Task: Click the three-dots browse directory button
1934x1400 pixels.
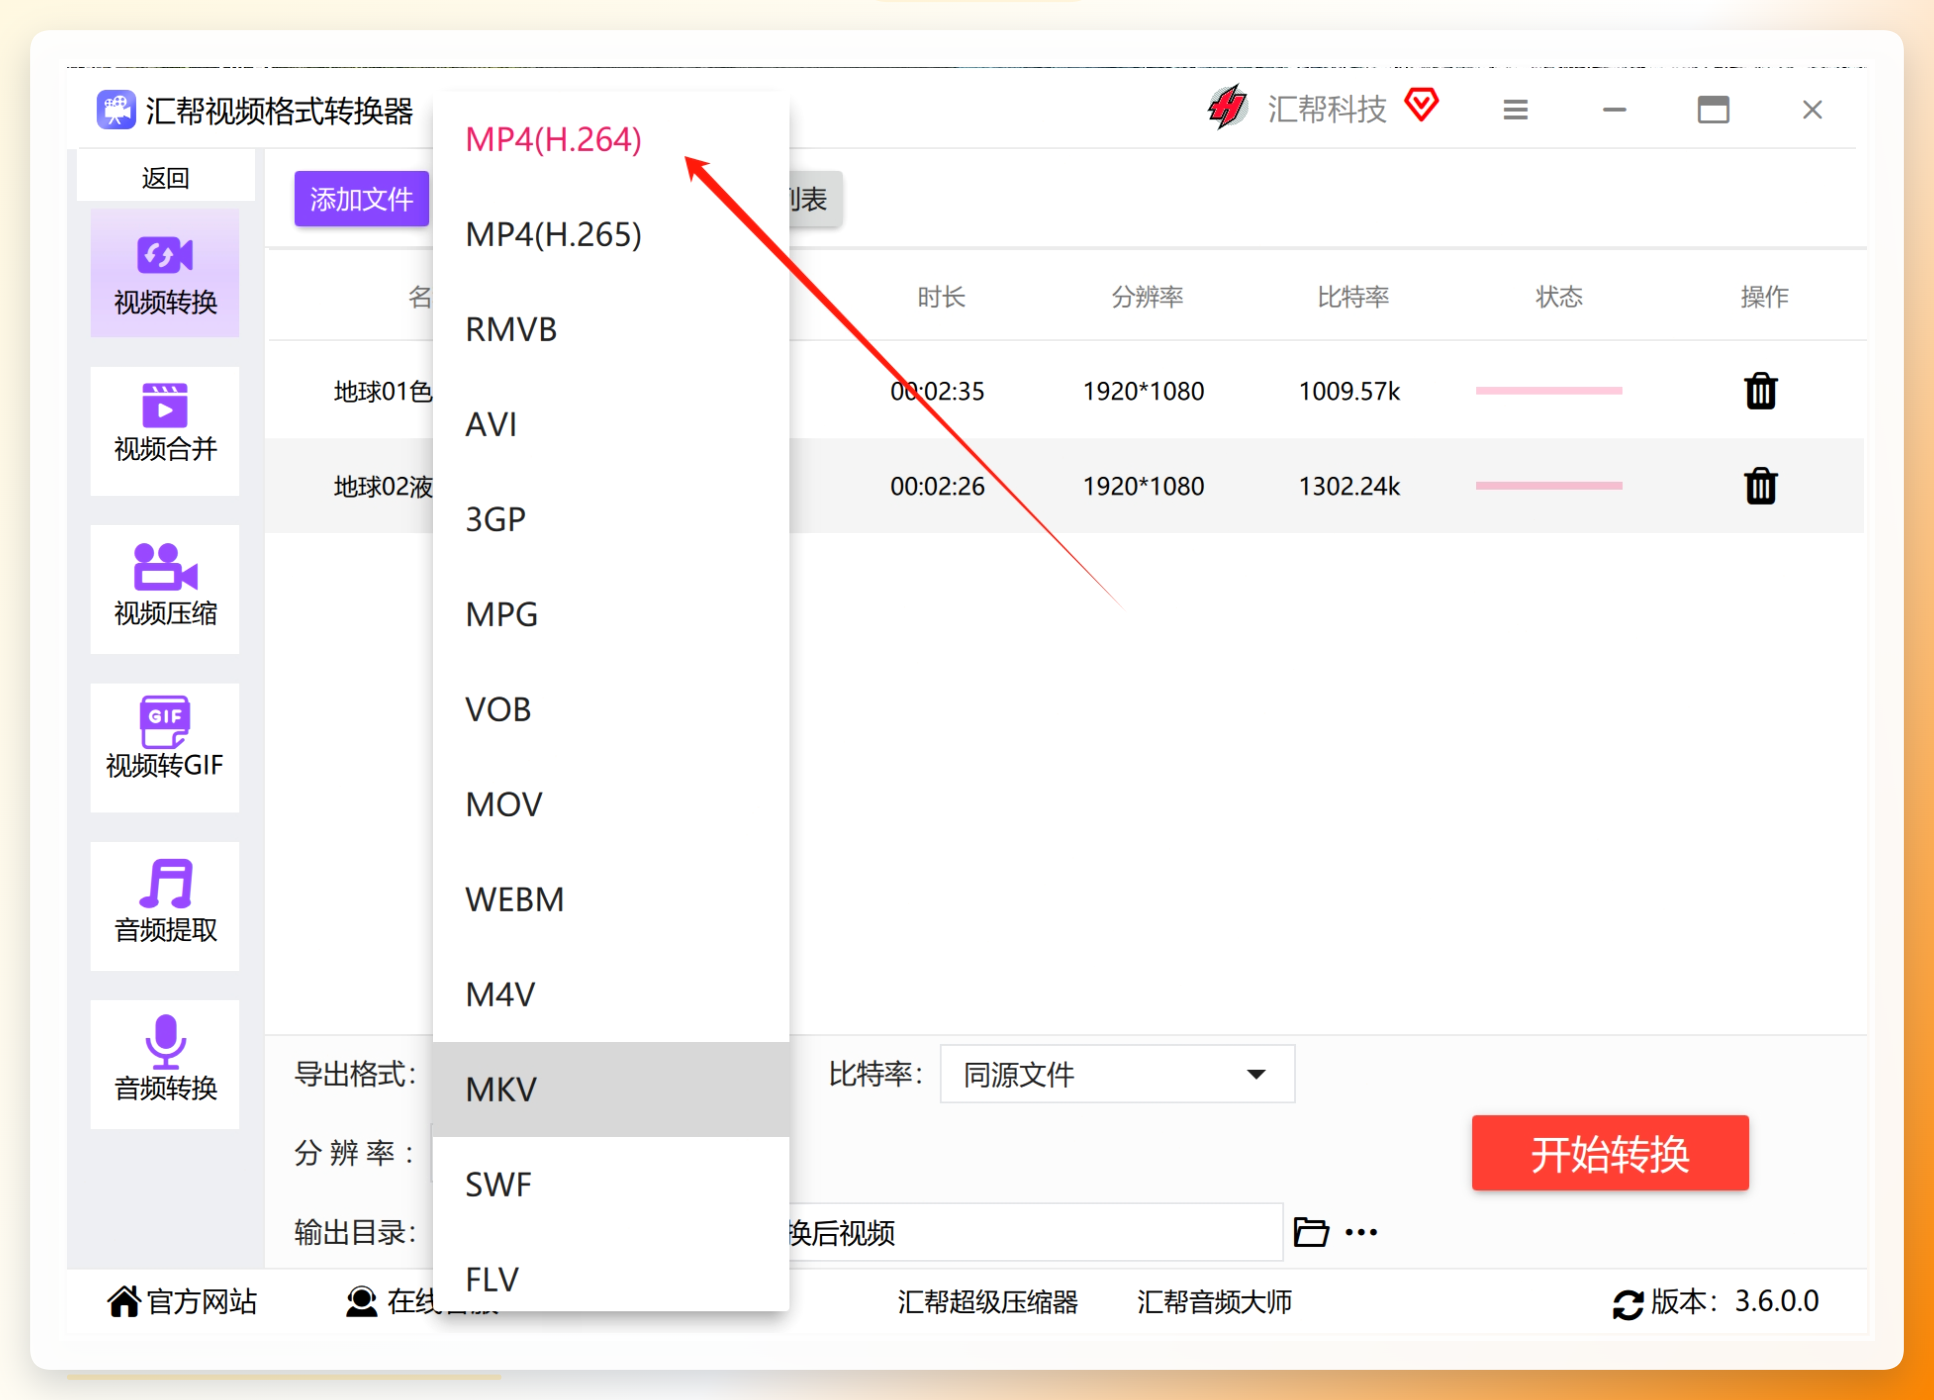Action: (1361, 1232)
